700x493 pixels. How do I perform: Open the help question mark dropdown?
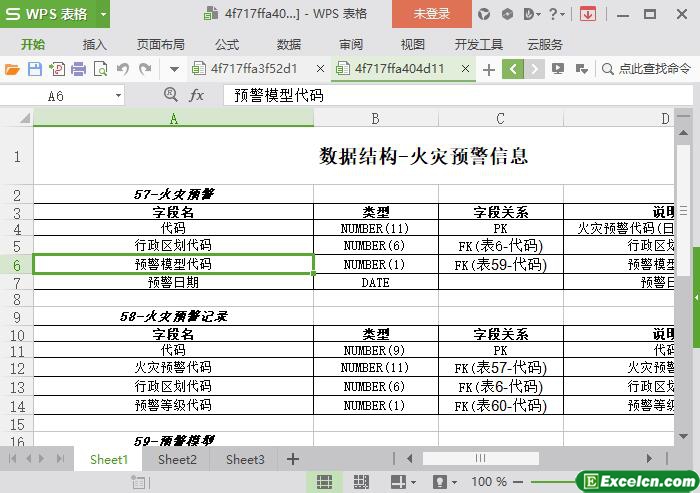point(556,14)
